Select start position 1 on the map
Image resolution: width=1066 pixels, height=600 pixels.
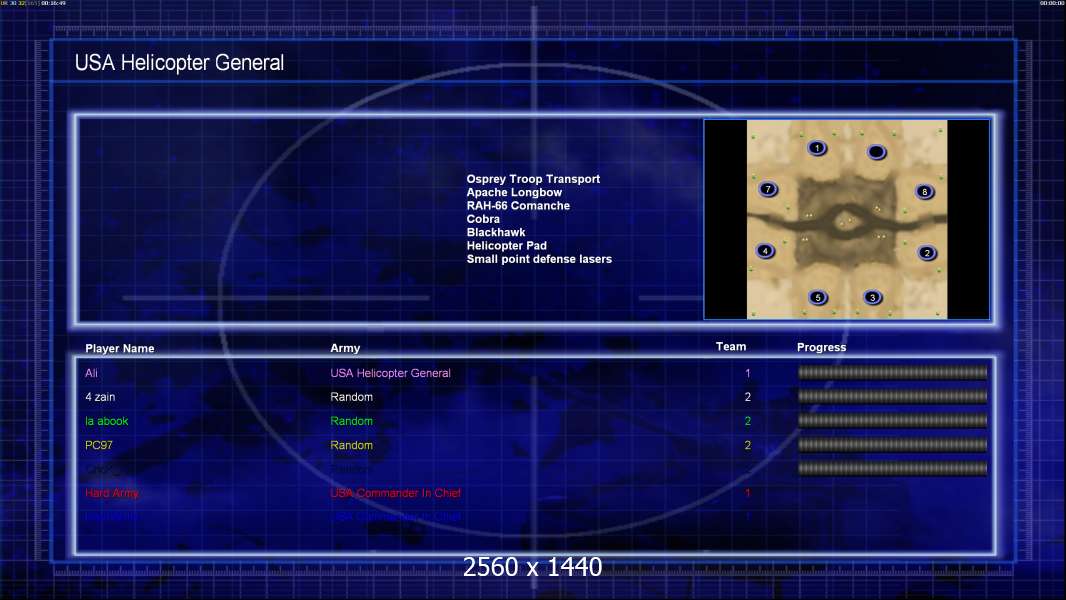817,147
